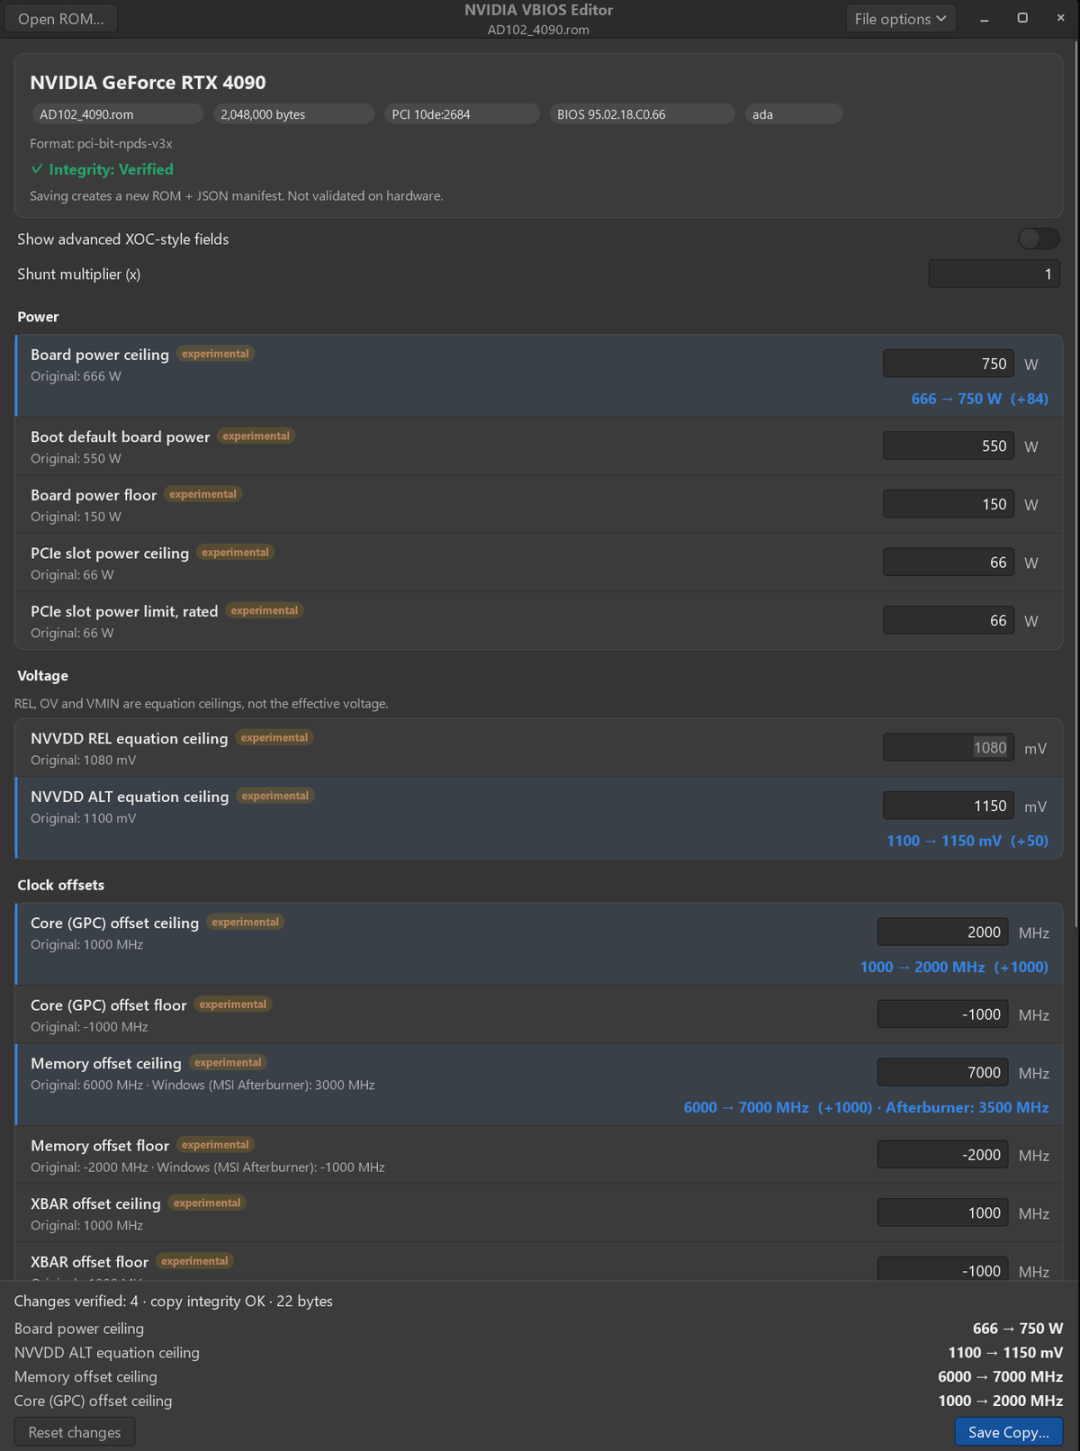Edit the PCIe slot power ceiling field
The image size is (1080, 1451).
coord(948,562)
